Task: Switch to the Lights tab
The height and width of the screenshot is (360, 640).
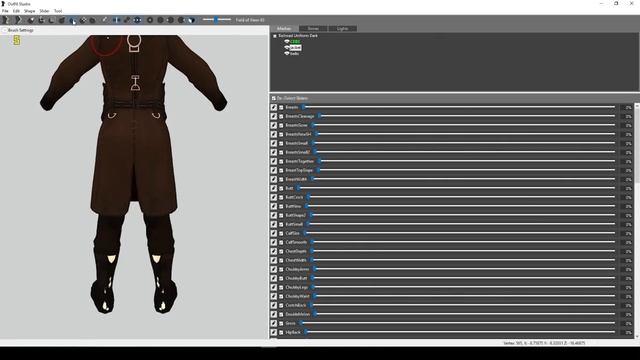Action: click(342, 29)
